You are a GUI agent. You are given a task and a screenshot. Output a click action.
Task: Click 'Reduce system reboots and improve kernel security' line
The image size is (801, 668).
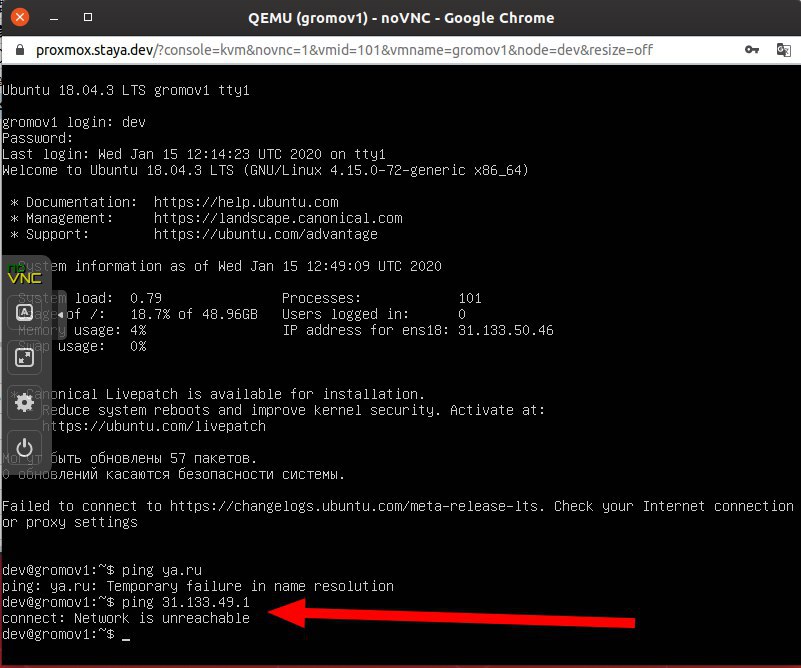click(x=293, y=410)
